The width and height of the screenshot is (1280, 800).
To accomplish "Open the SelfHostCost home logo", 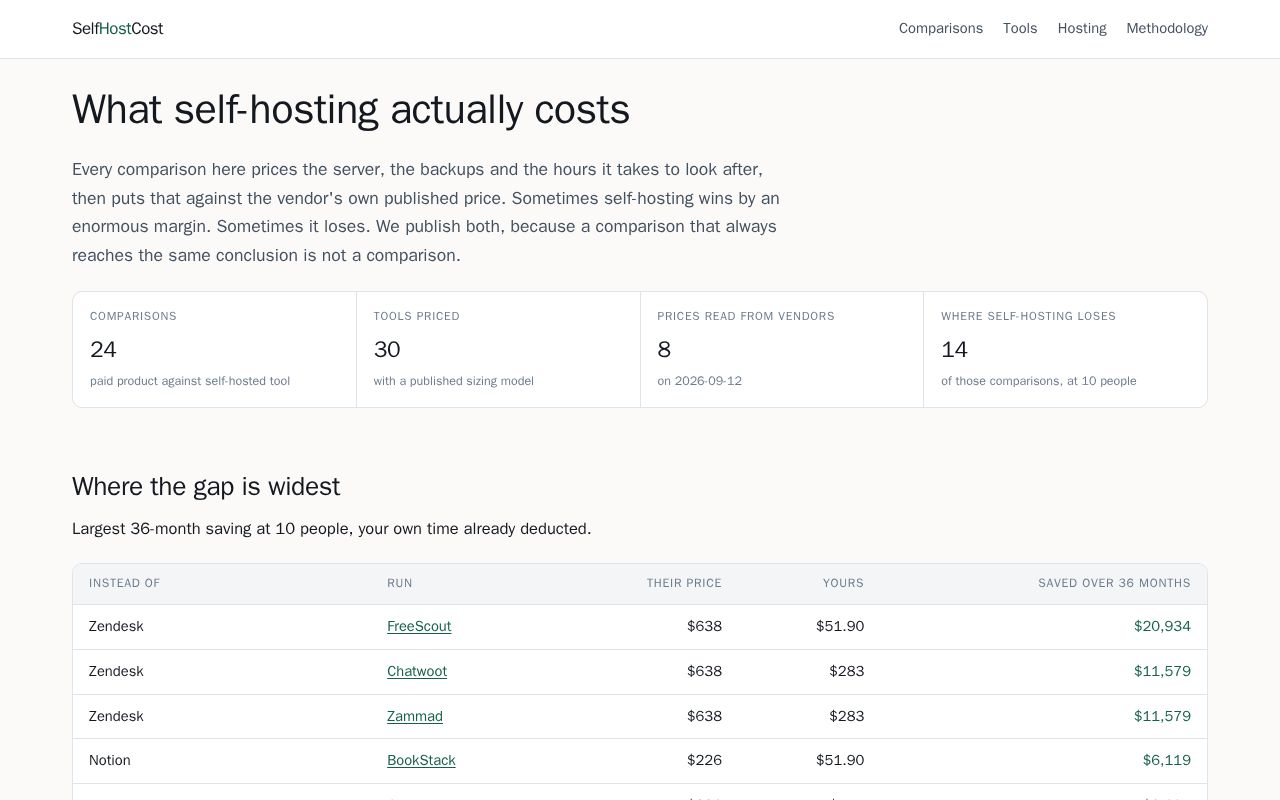I will pyautogui.click(x=117, y=28).
